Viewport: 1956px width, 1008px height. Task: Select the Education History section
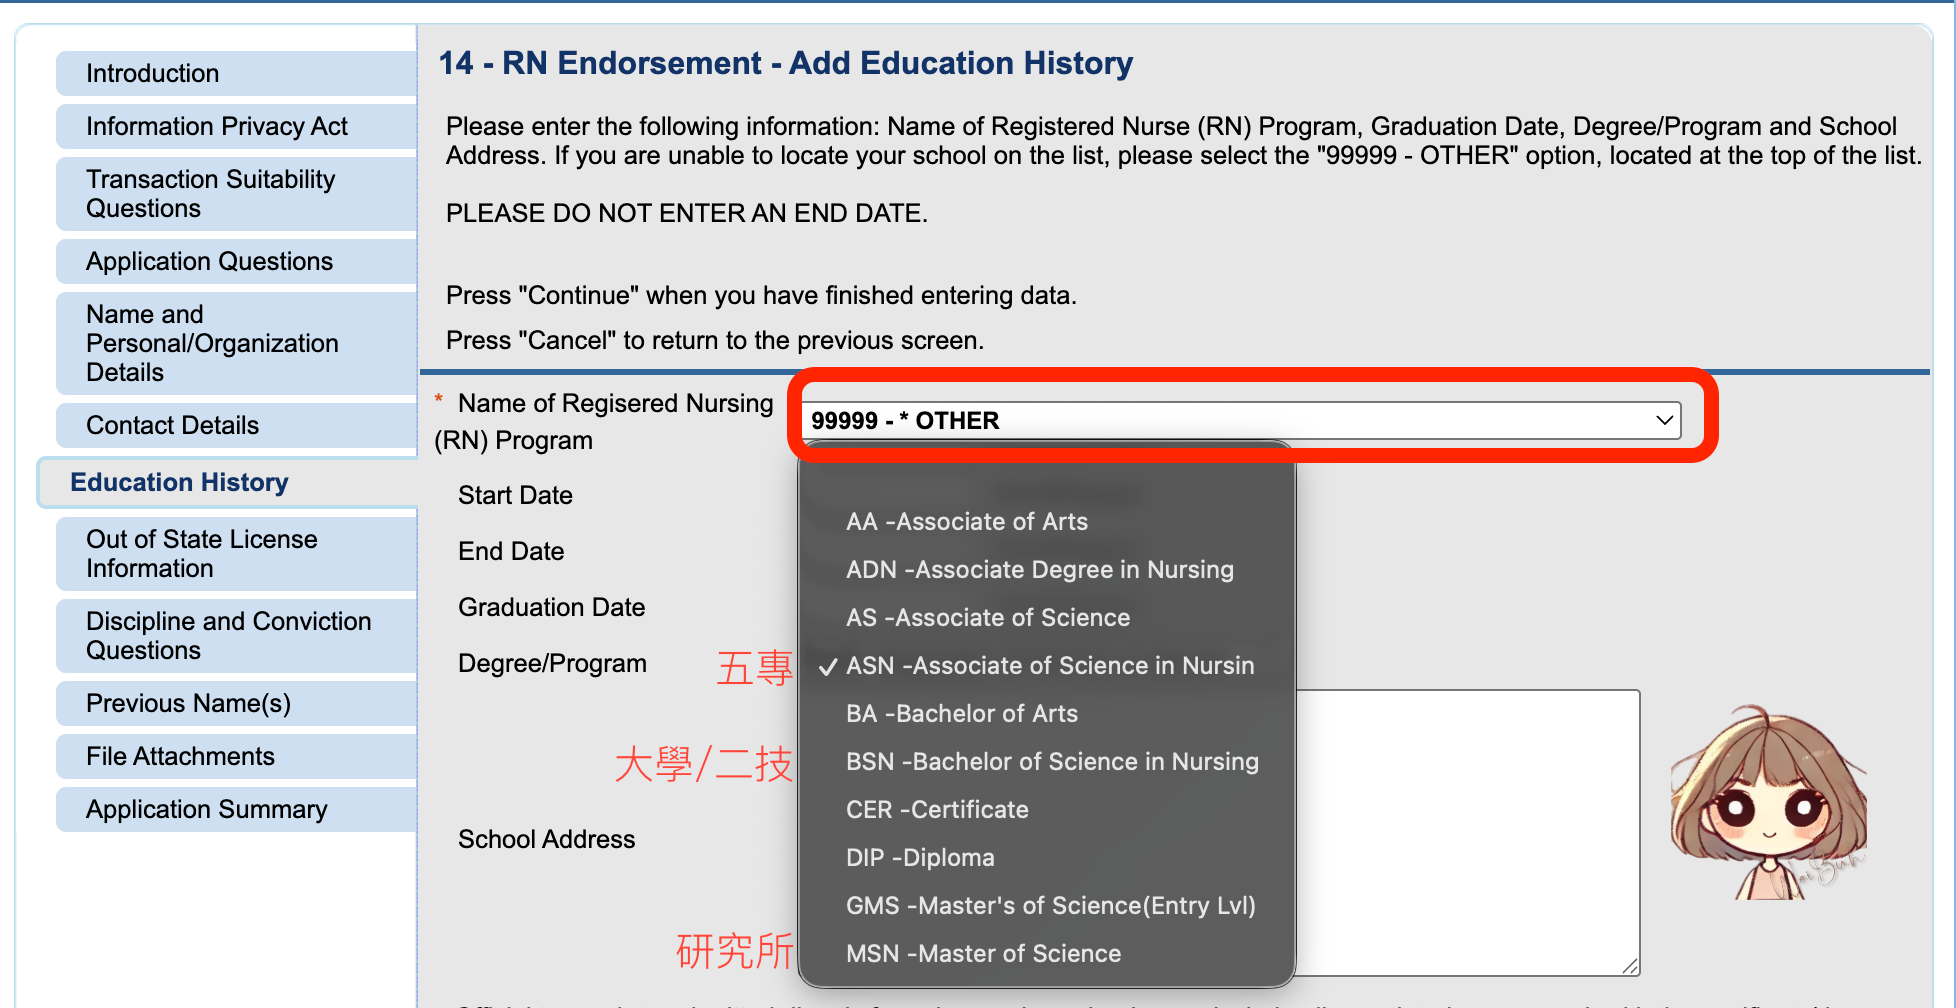[228, 482]
